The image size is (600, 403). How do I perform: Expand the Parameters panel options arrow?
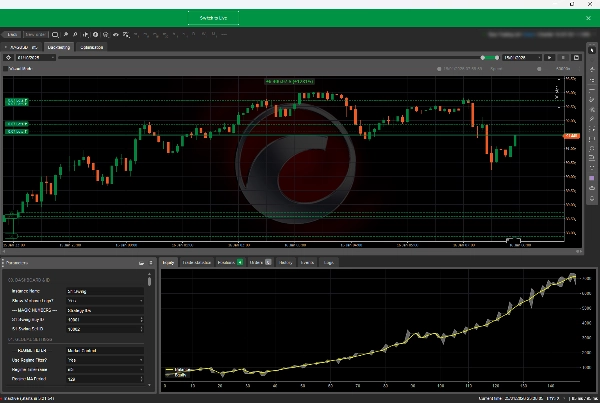coord(148,262)
